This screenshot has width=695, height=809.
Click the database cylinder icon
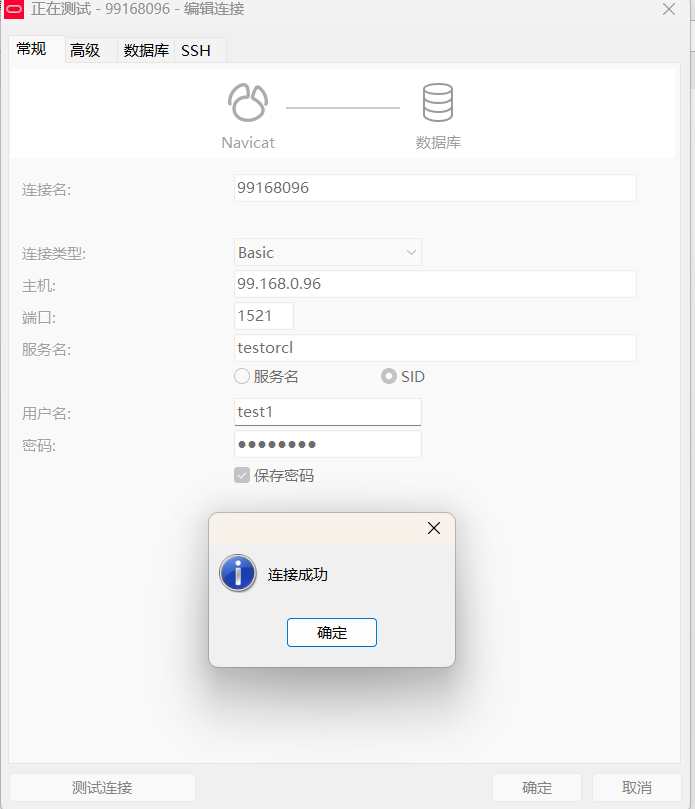pos(438,102)
